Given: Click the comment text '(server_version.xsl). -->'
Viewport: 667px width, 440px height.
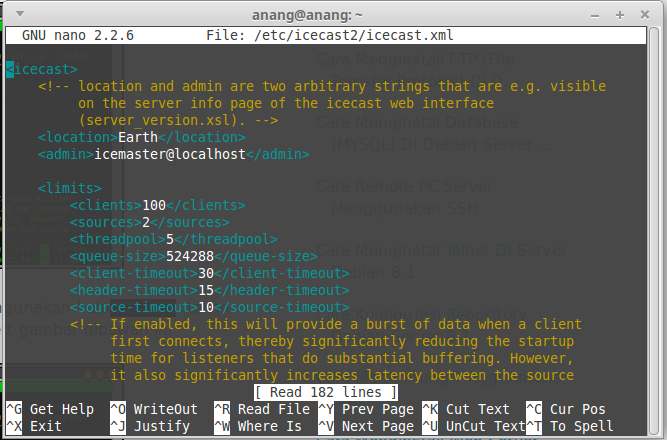Looking at the screenshot, I should (178, 120).
